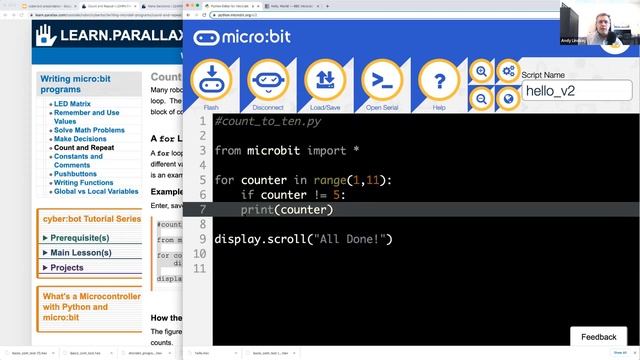Select Count and Repeat in sidebar
Screen dimensions: 640x360
(84, 147)
